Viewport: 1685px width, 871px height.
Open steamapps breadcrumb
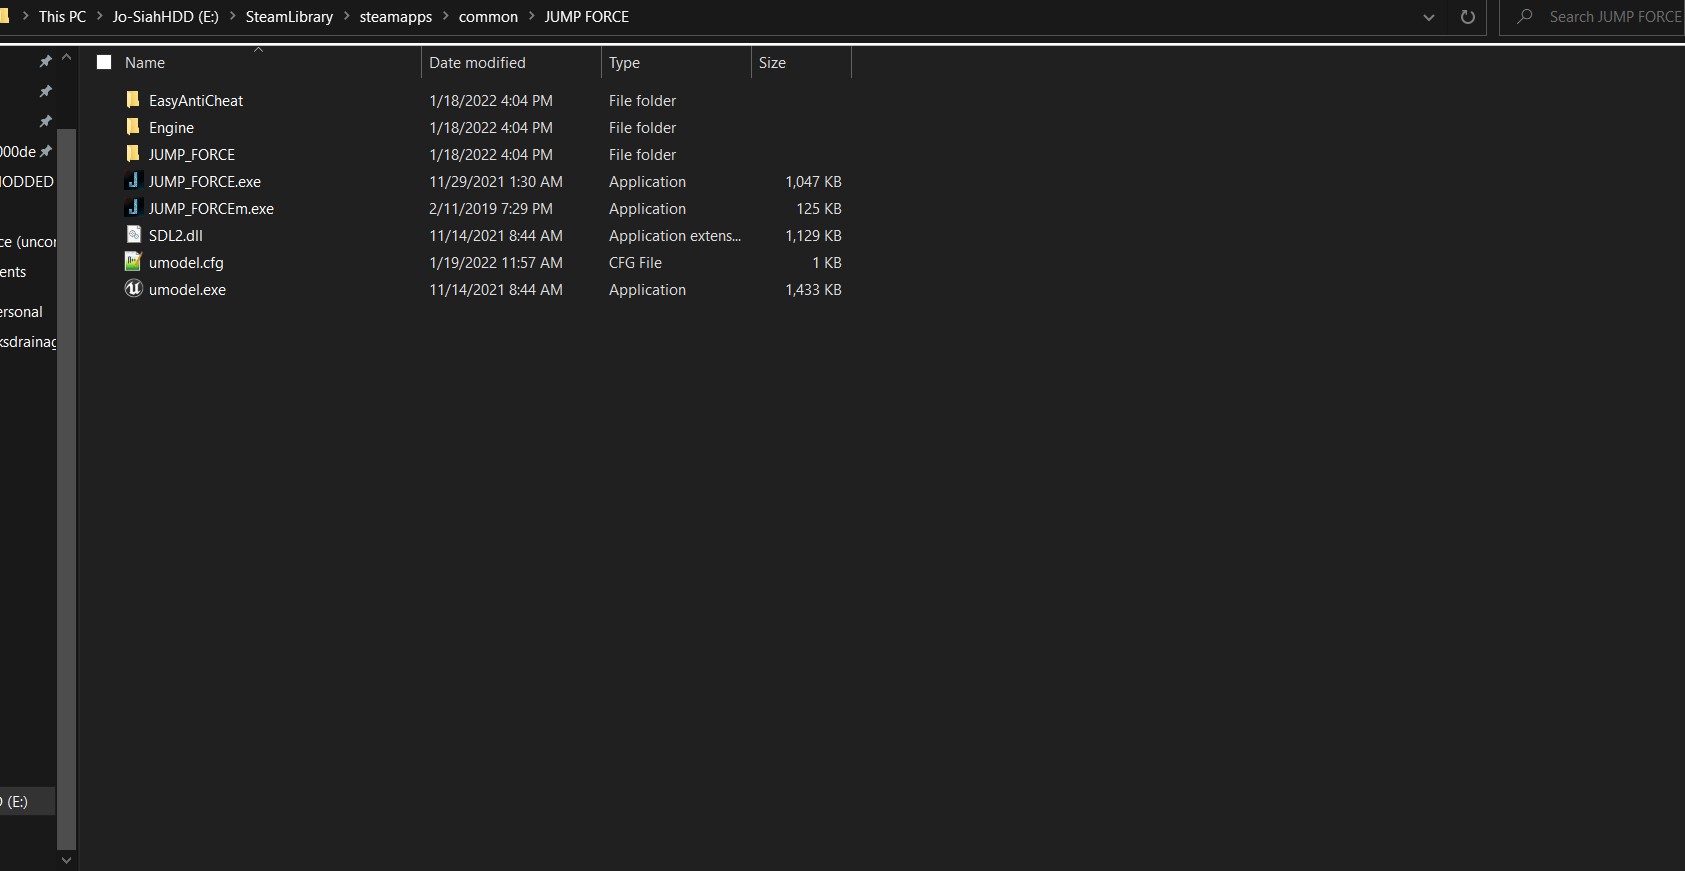tap(396, 17)
